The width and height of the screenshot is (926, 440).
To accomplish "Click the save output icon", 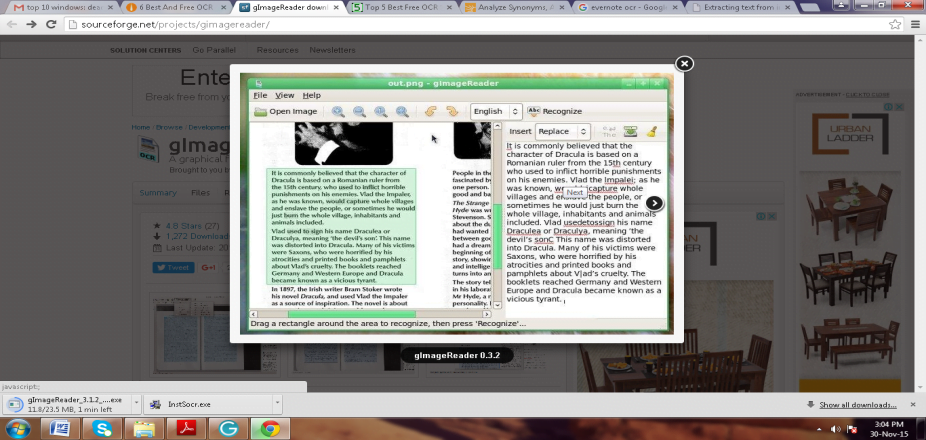I will (x=631, y=131).
